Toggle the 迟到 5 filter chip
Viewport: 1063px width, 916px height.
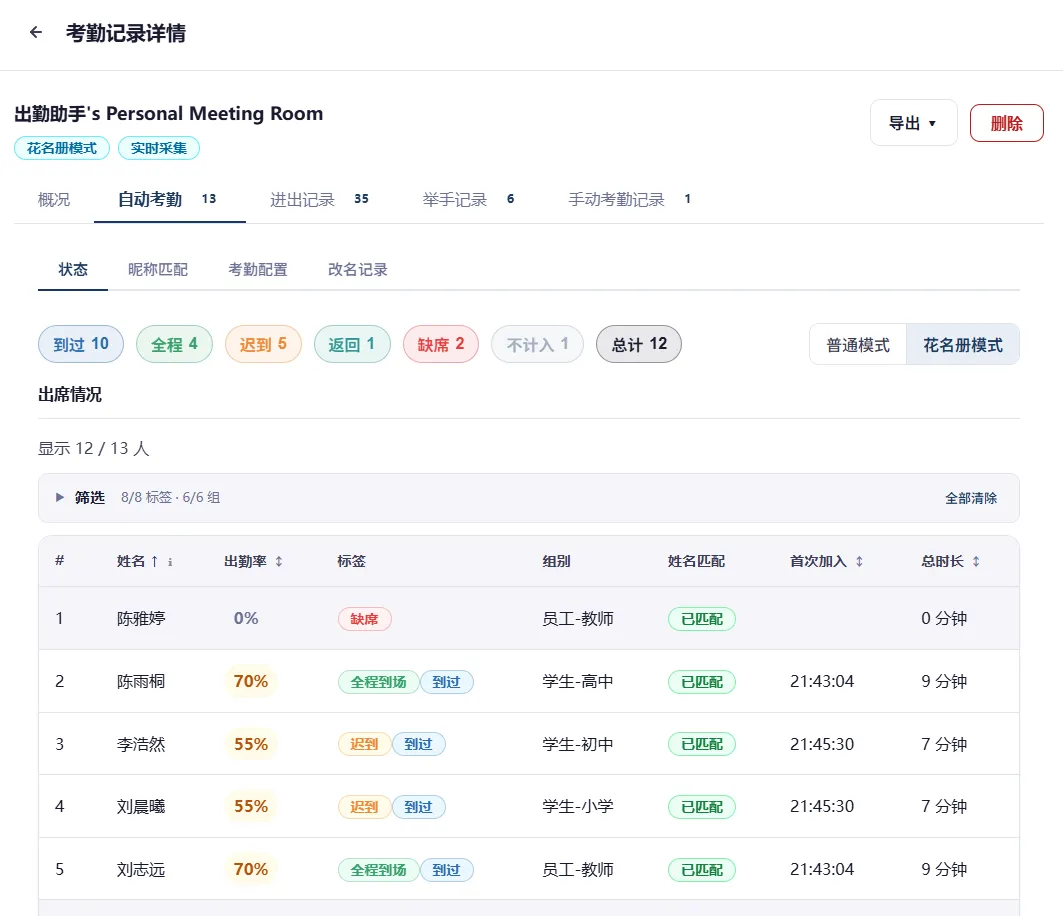click(263, 344)
